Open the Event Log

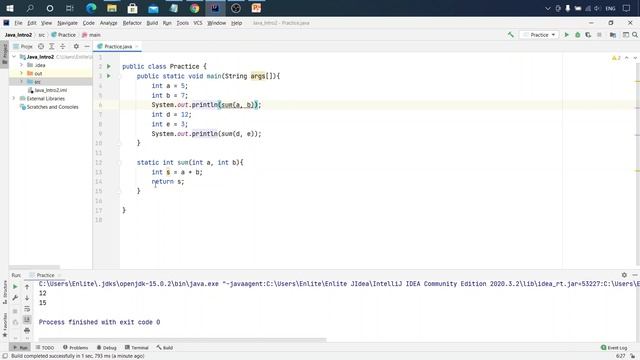[x=614, y=348]
